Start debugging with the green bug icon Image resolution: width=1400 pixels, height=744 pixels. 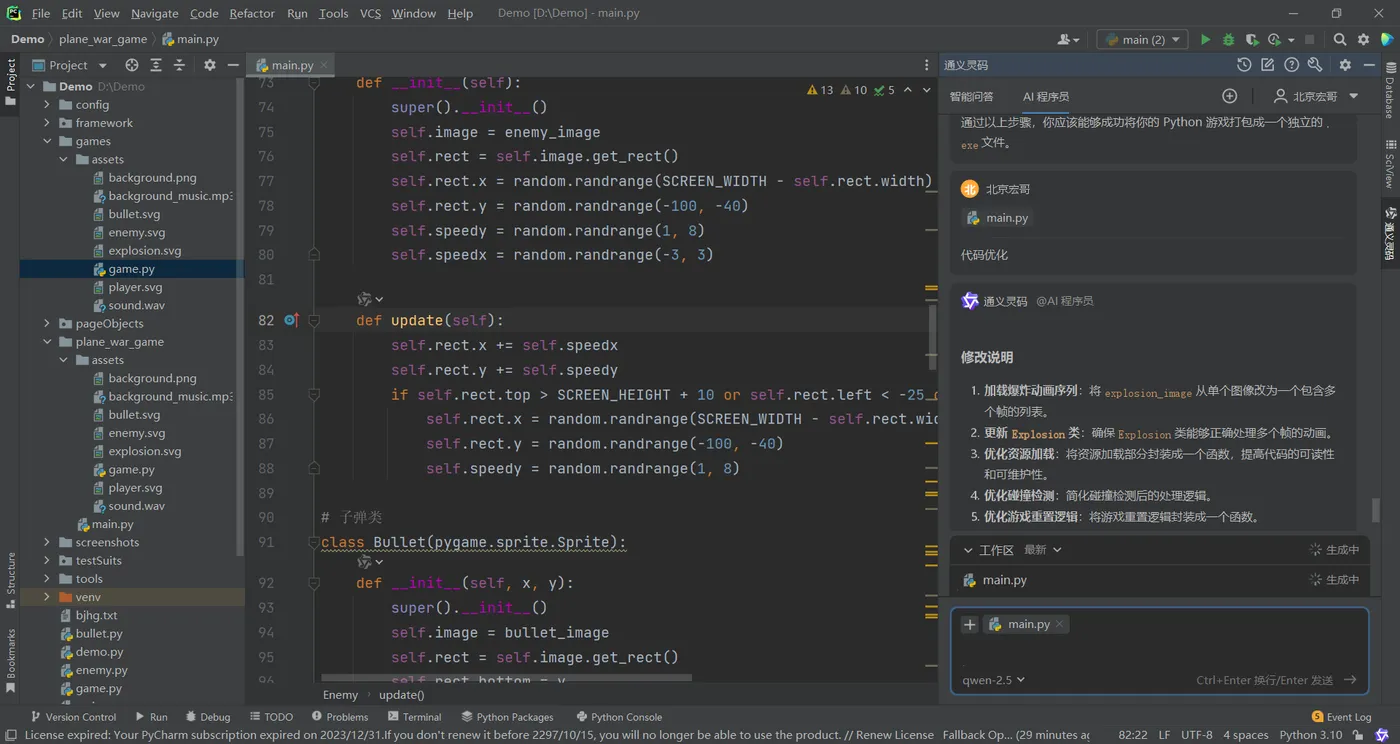coord(1229,40)
